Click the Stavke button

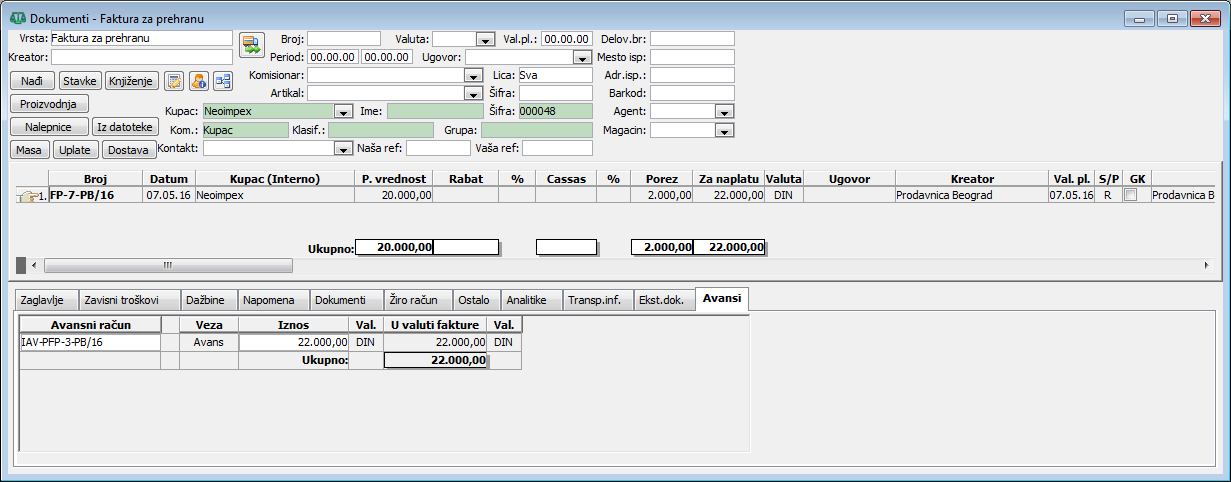coord(80,81)
